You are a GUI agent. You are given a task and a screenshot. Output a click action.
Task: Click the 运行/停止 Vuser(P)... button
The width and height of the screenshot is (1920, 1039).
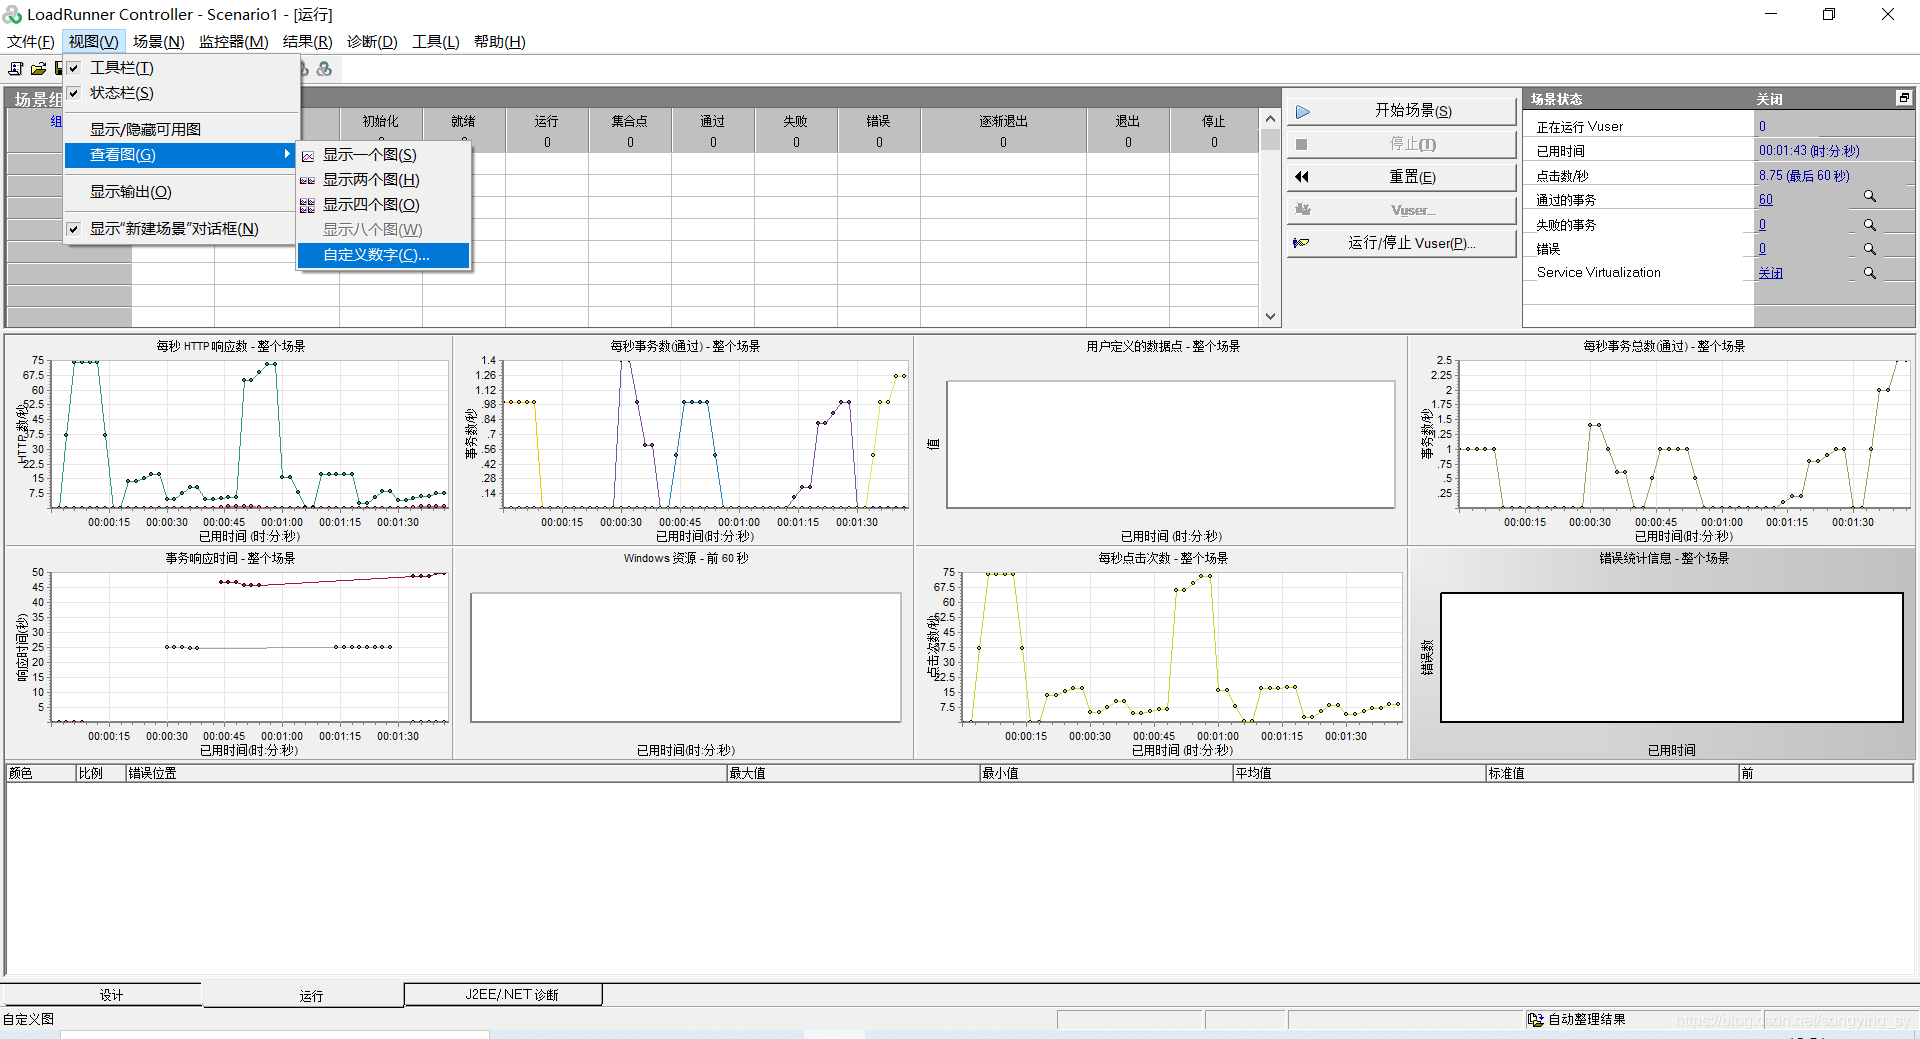1401,243
